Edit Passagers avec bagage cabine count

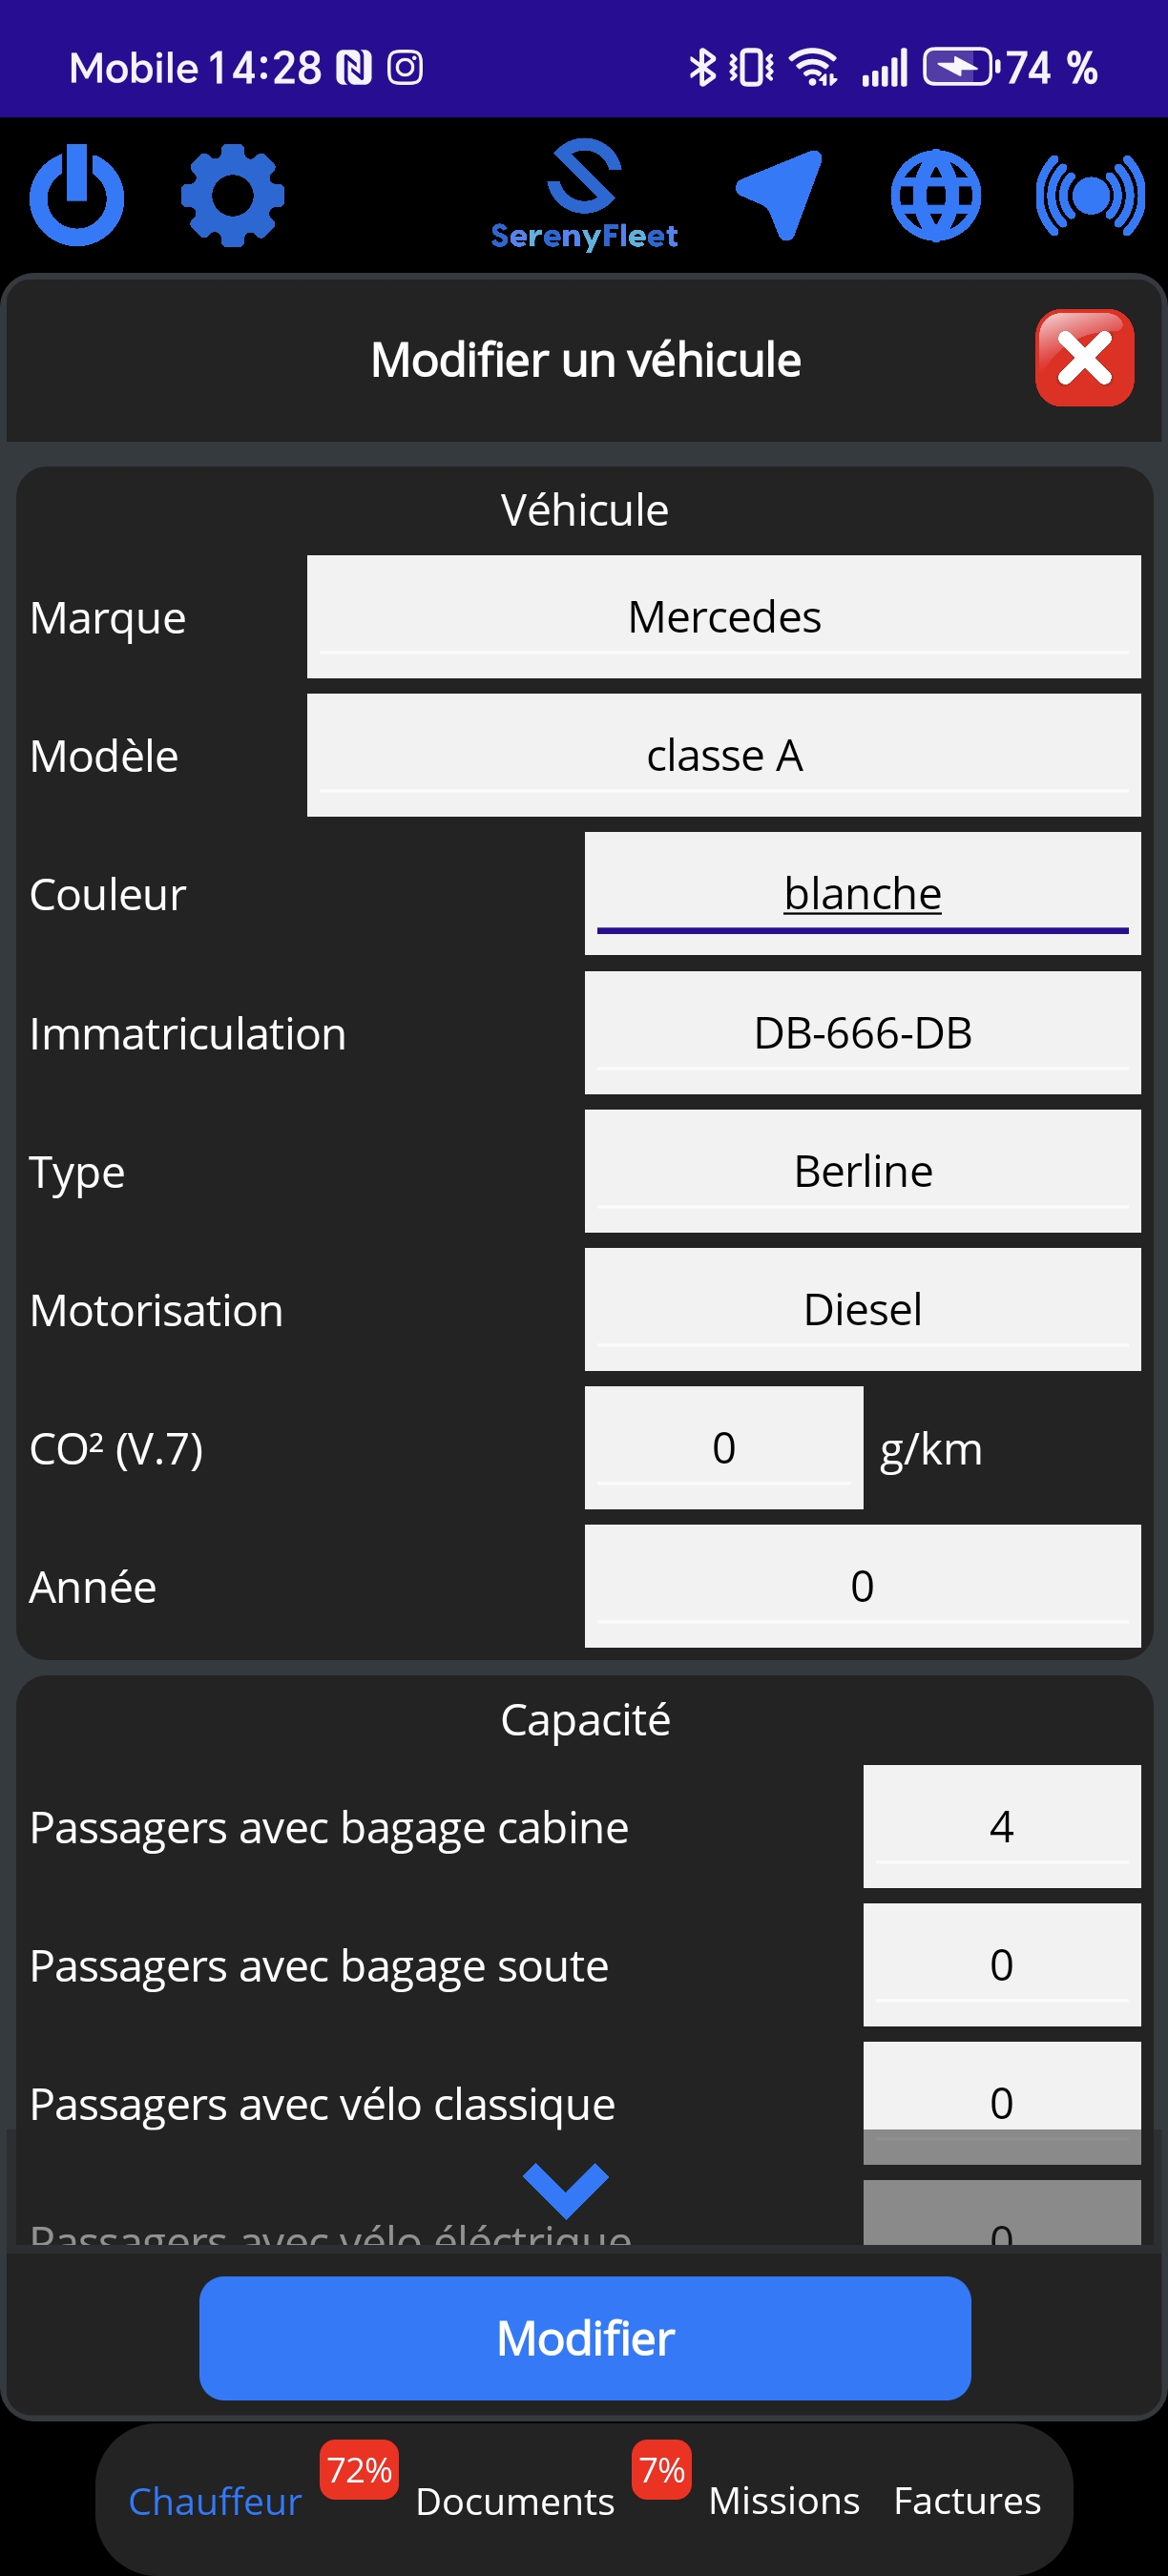pyautogui.click(x=1001, y=1827)
